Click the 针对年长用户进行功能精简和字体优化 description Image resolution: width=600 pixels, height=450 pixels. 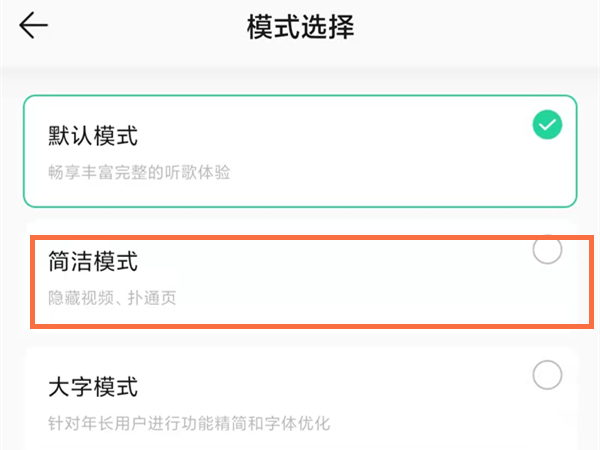189,423
